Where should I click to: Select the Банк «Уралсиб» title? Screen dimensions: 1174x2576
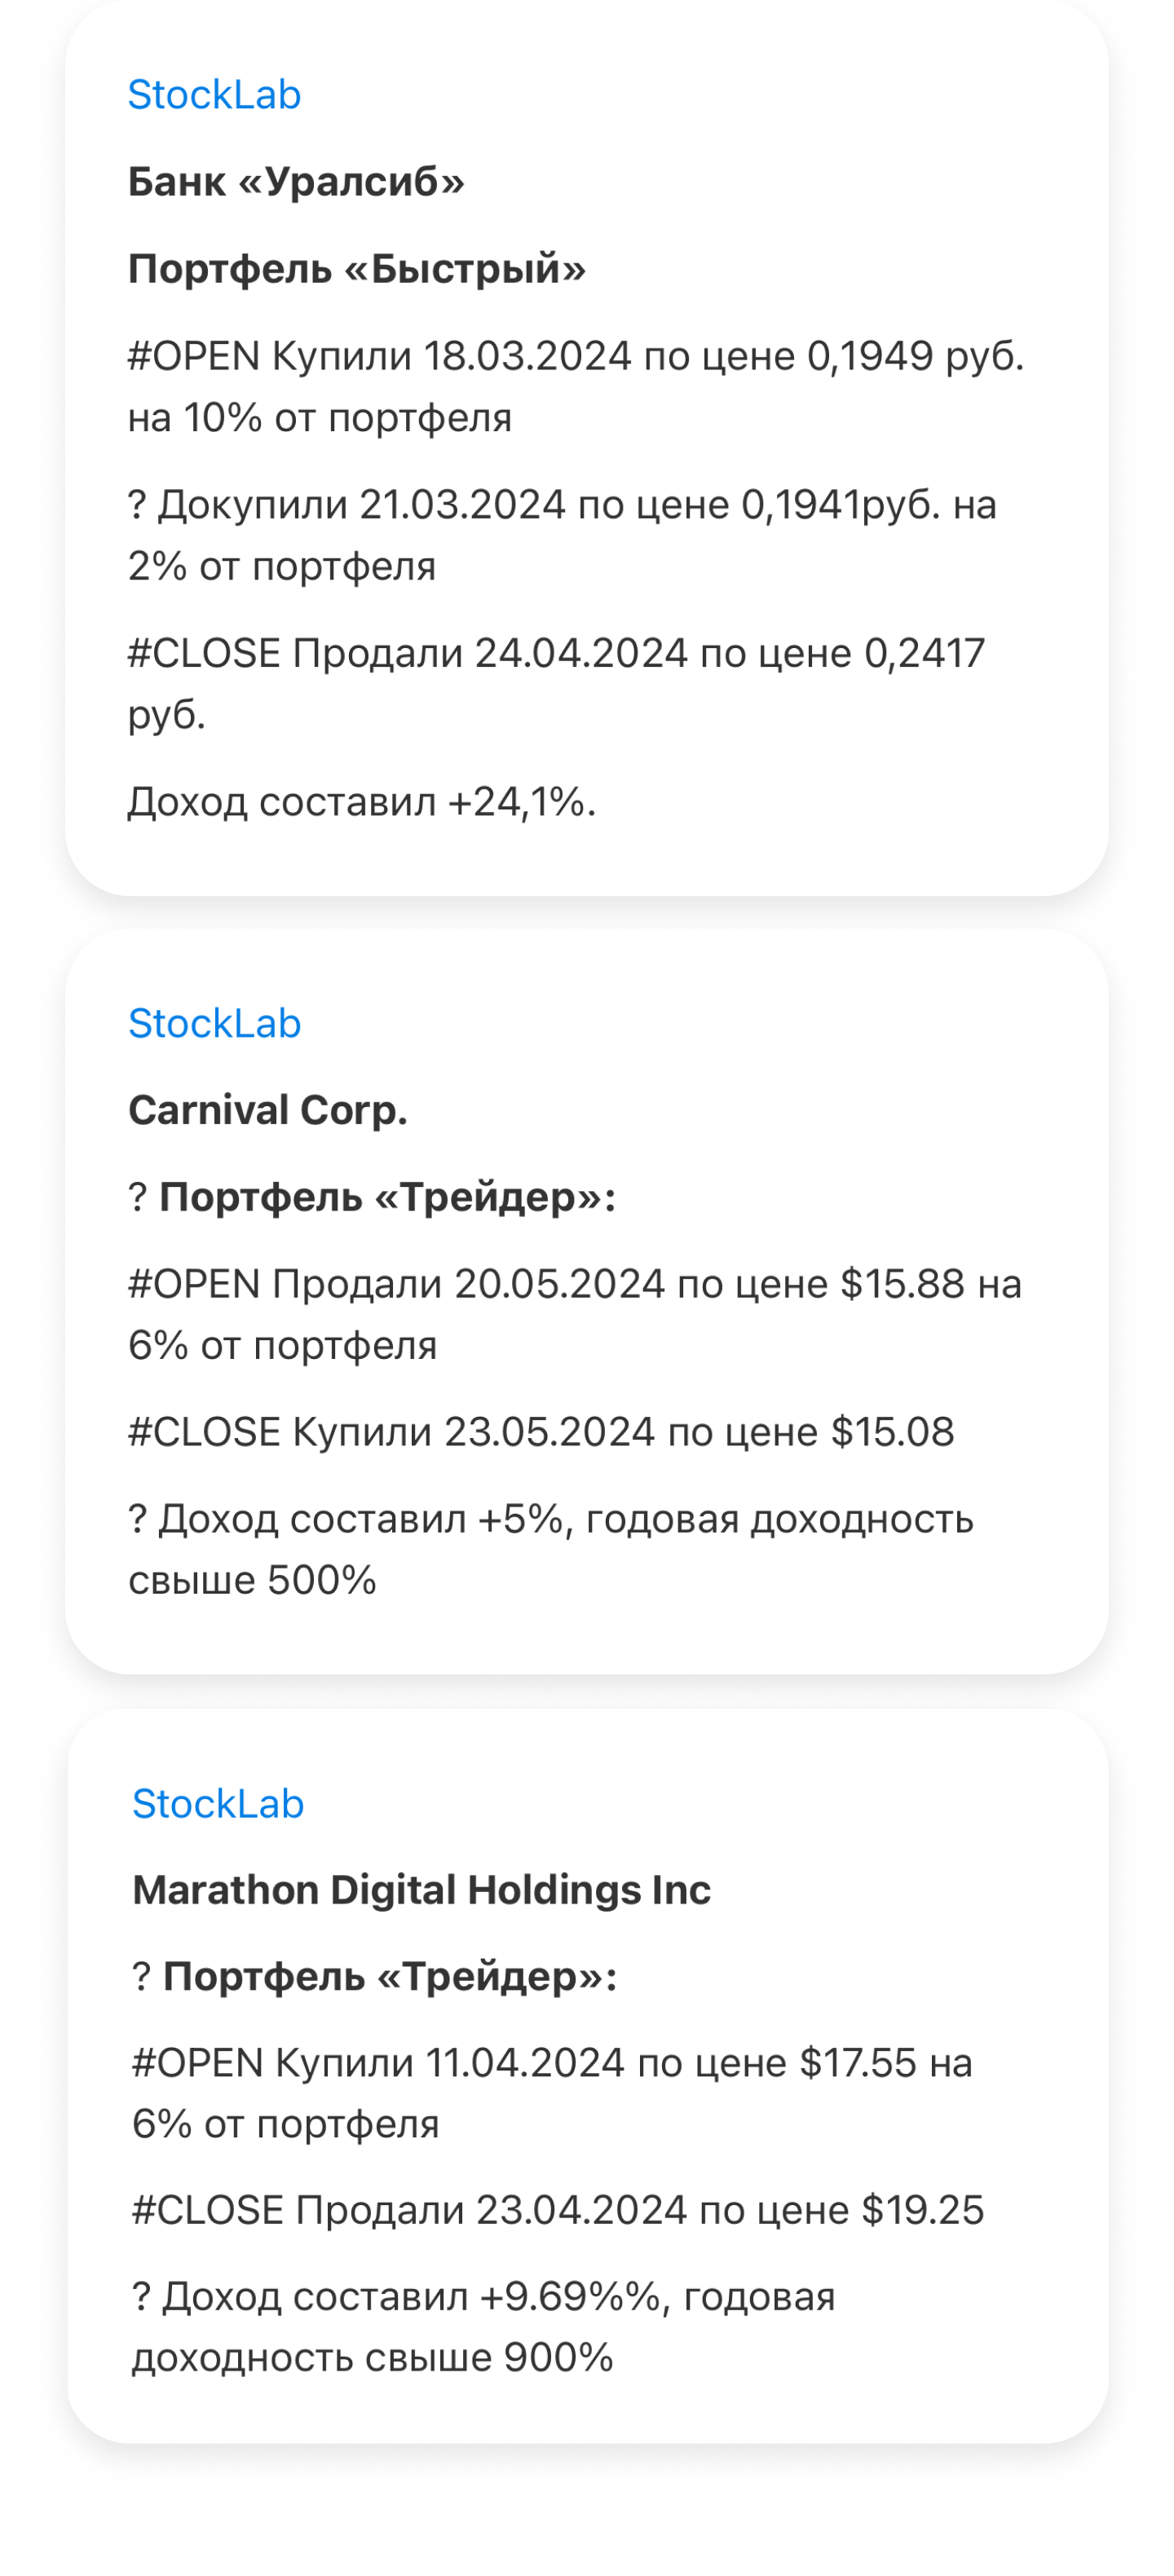click(296, 182)
